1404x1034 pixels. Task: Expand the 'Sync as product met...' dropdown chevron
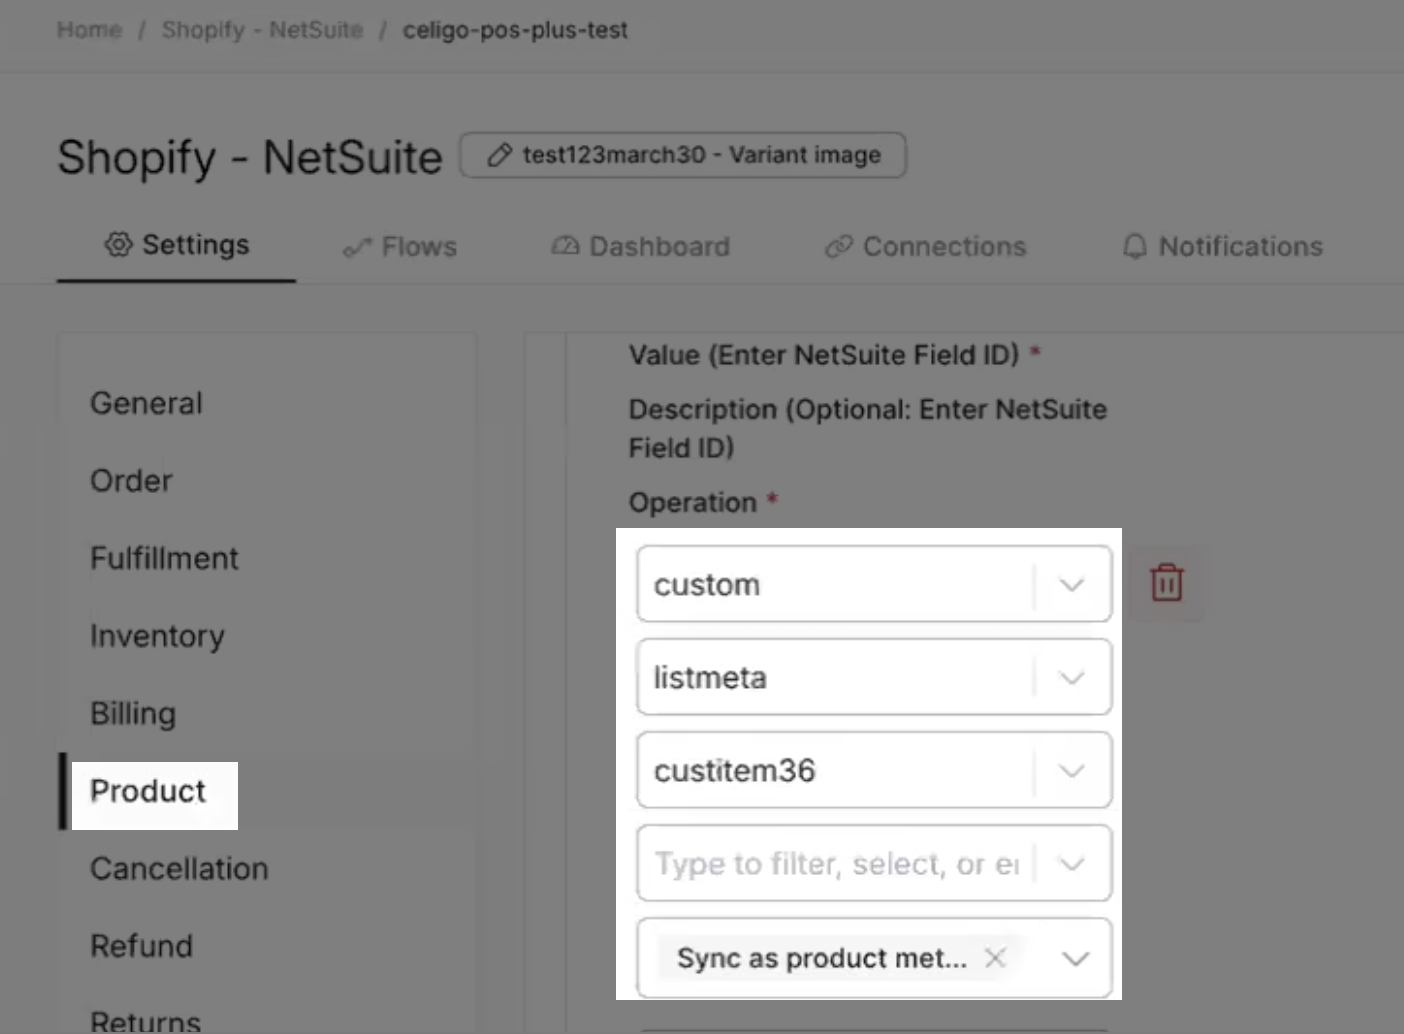[1075, 958]
